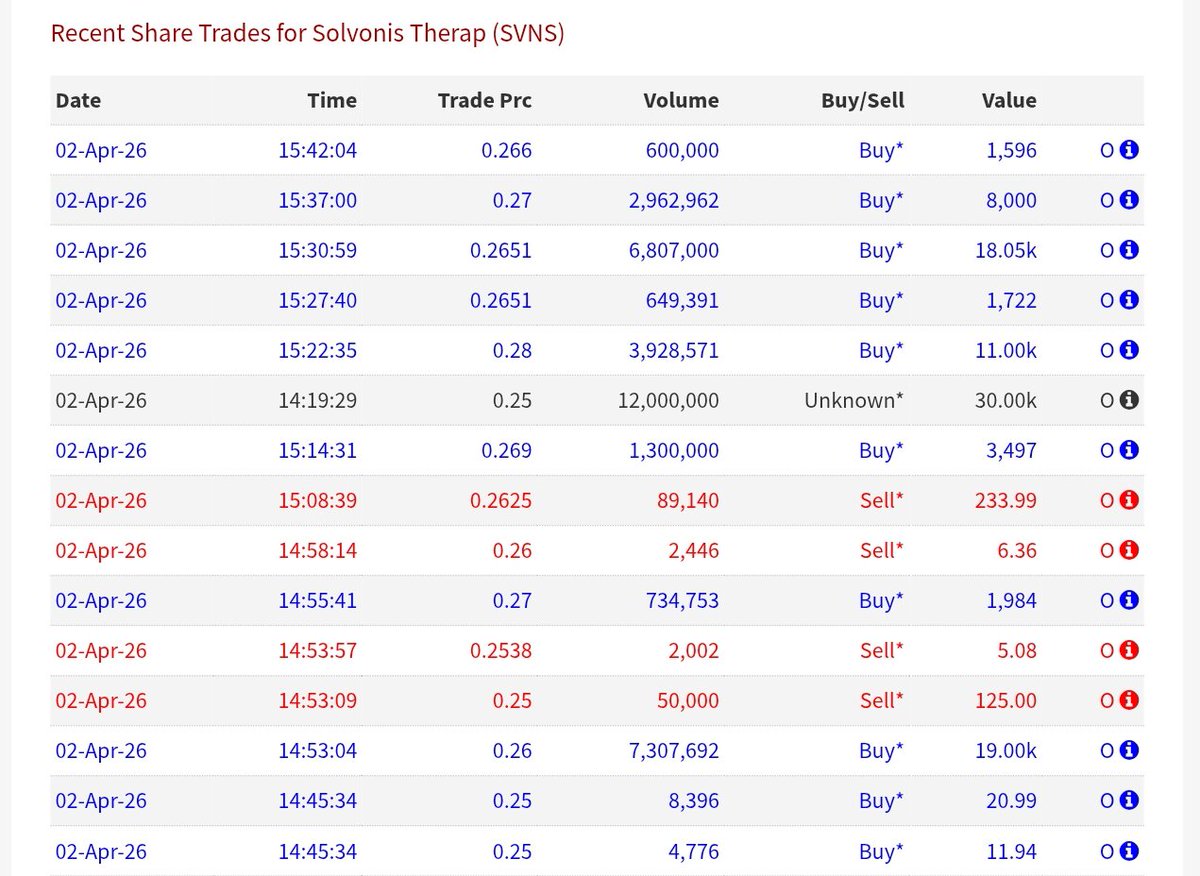Click the trade price 0.28
The width and height of the screenshot is (1200, 876).
click(x=512, y=350)
